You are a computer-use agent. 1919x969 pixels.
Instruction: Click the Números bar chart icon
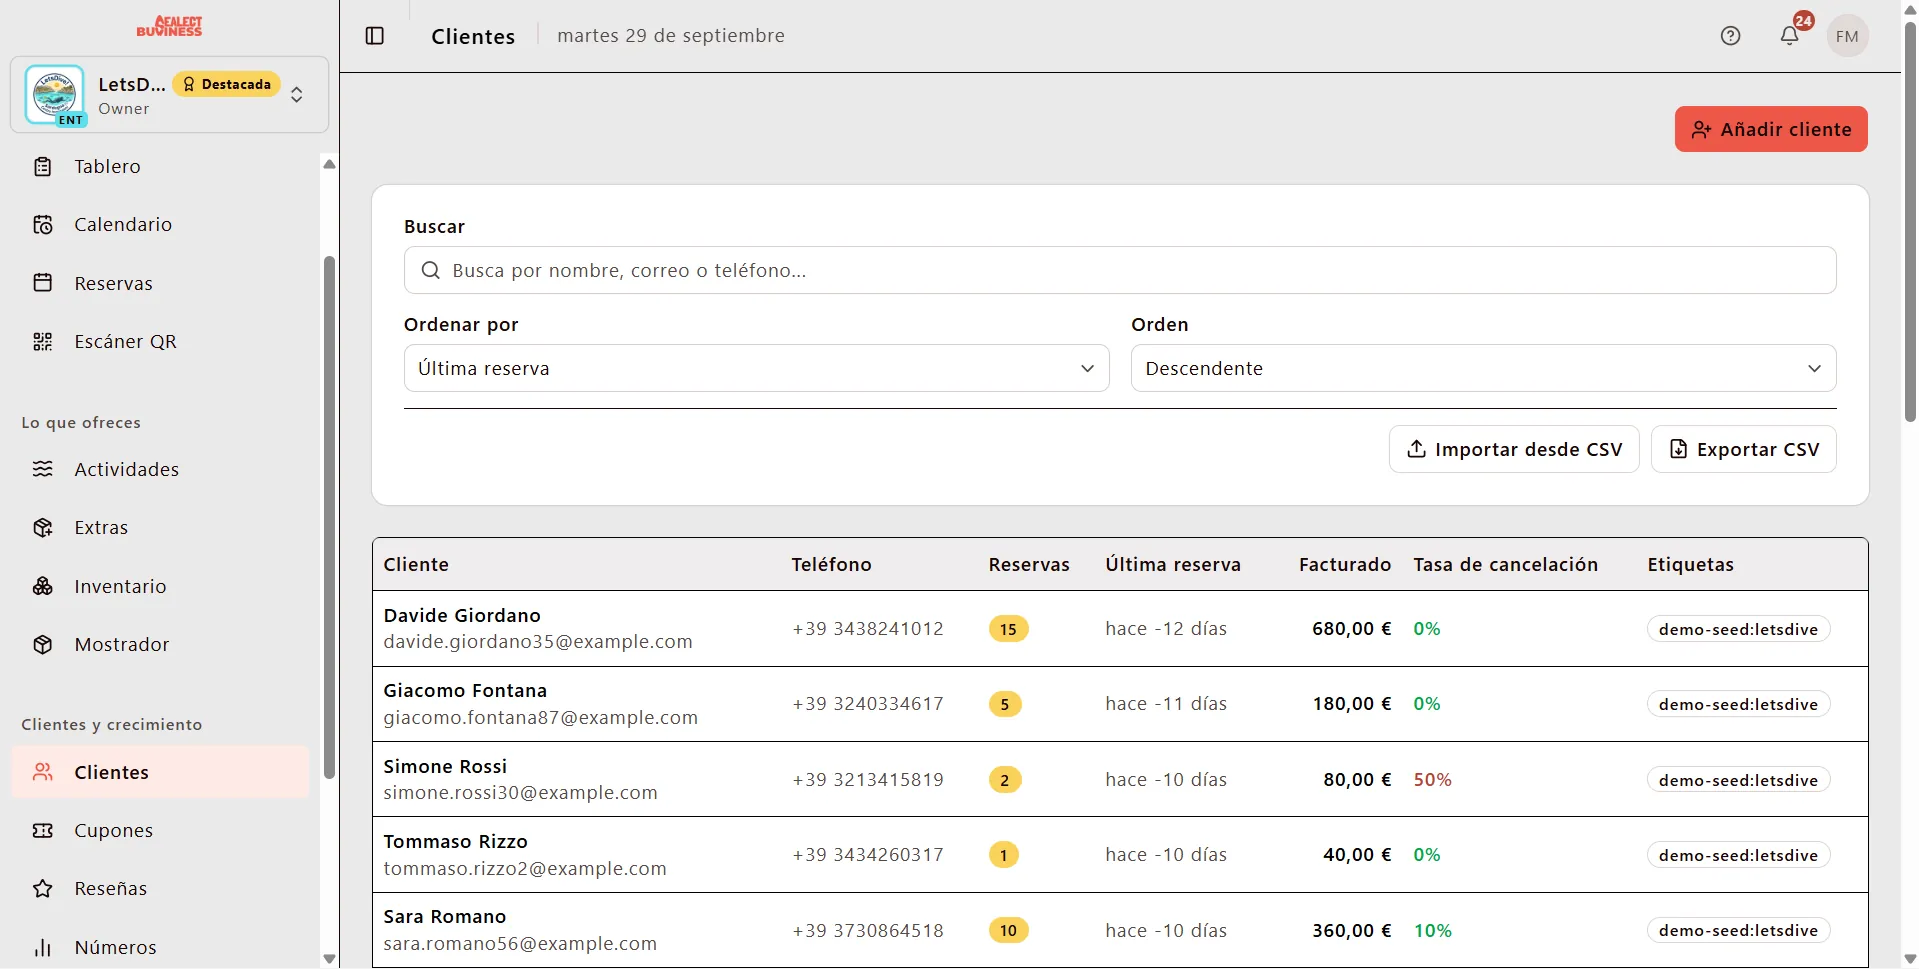click(x=43, y=947)
